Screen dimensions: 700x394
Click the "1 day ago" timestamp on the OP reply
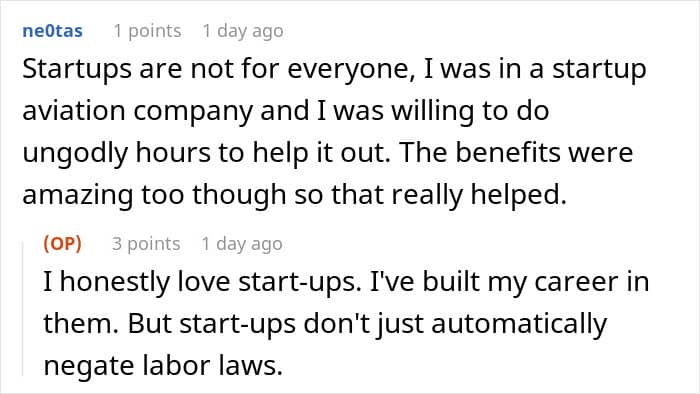[242, 244]
